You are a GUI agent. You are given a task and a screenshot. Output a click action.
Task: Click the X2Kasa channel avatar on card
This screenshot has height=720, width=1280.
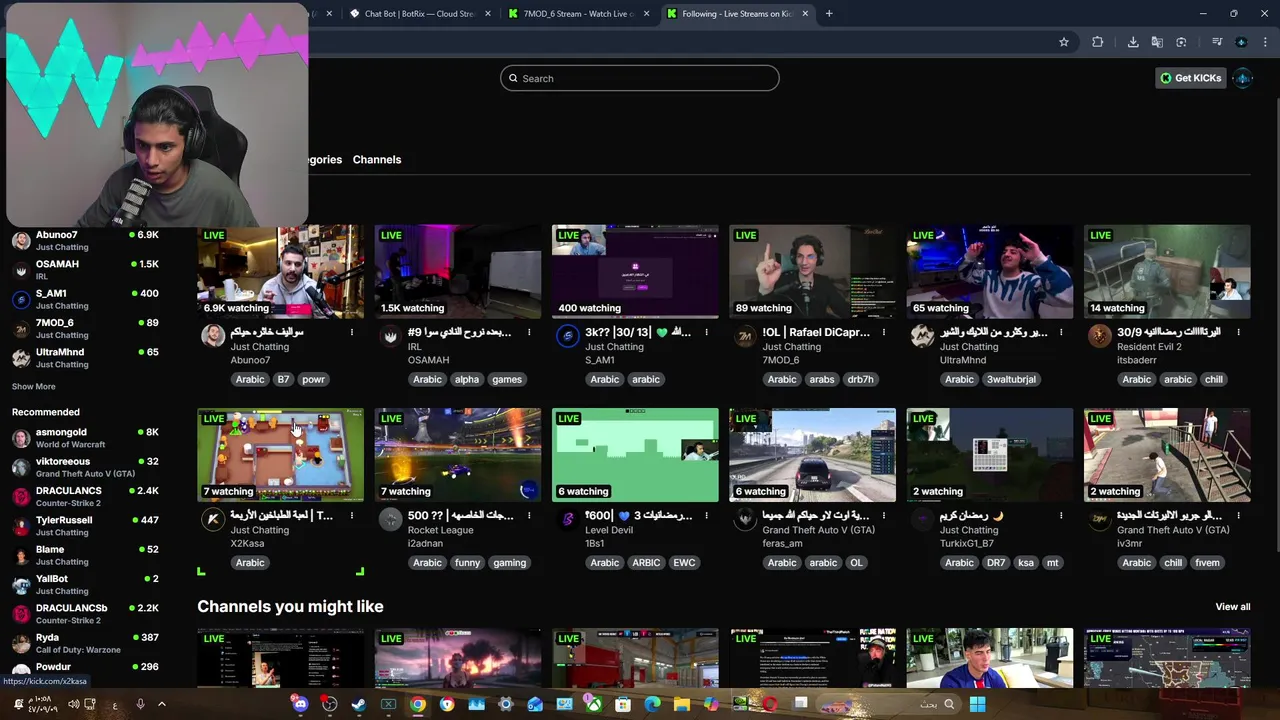(x=212, y=519)
